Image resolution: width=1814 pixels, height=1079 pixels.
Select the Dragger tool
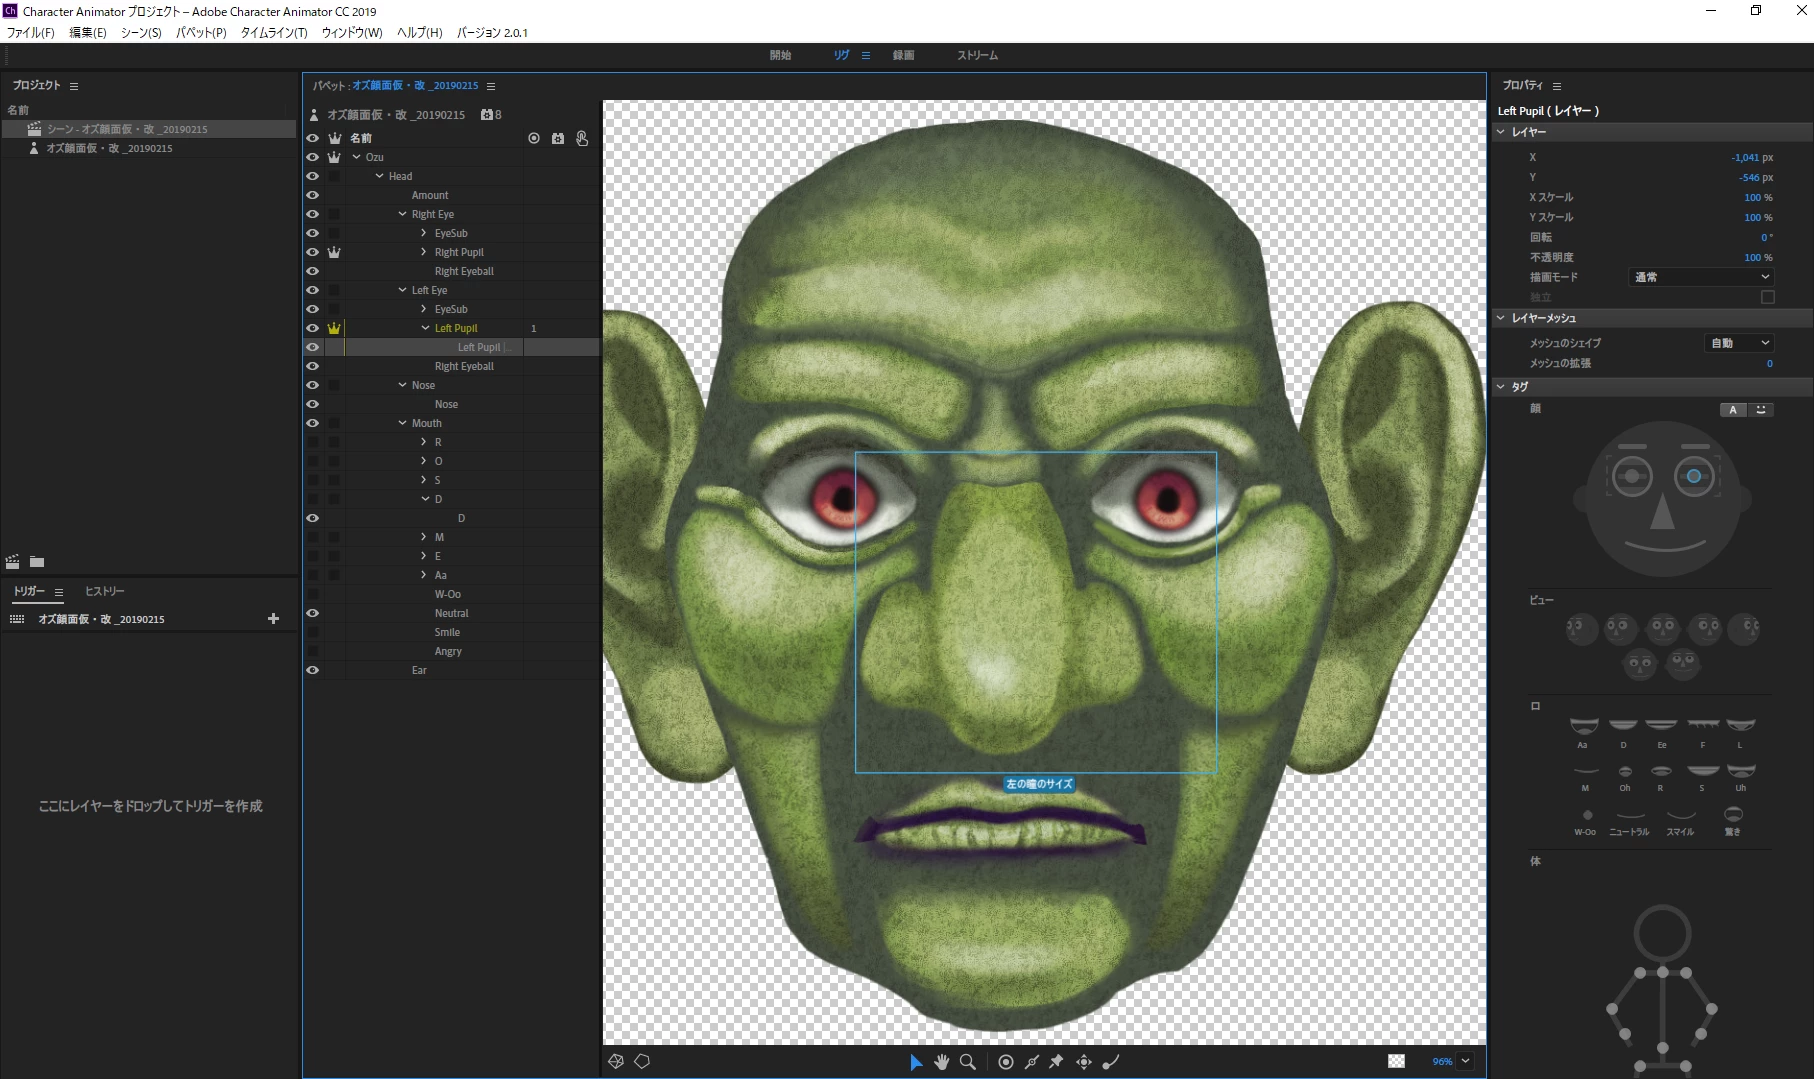(x=1084, y=1062)
